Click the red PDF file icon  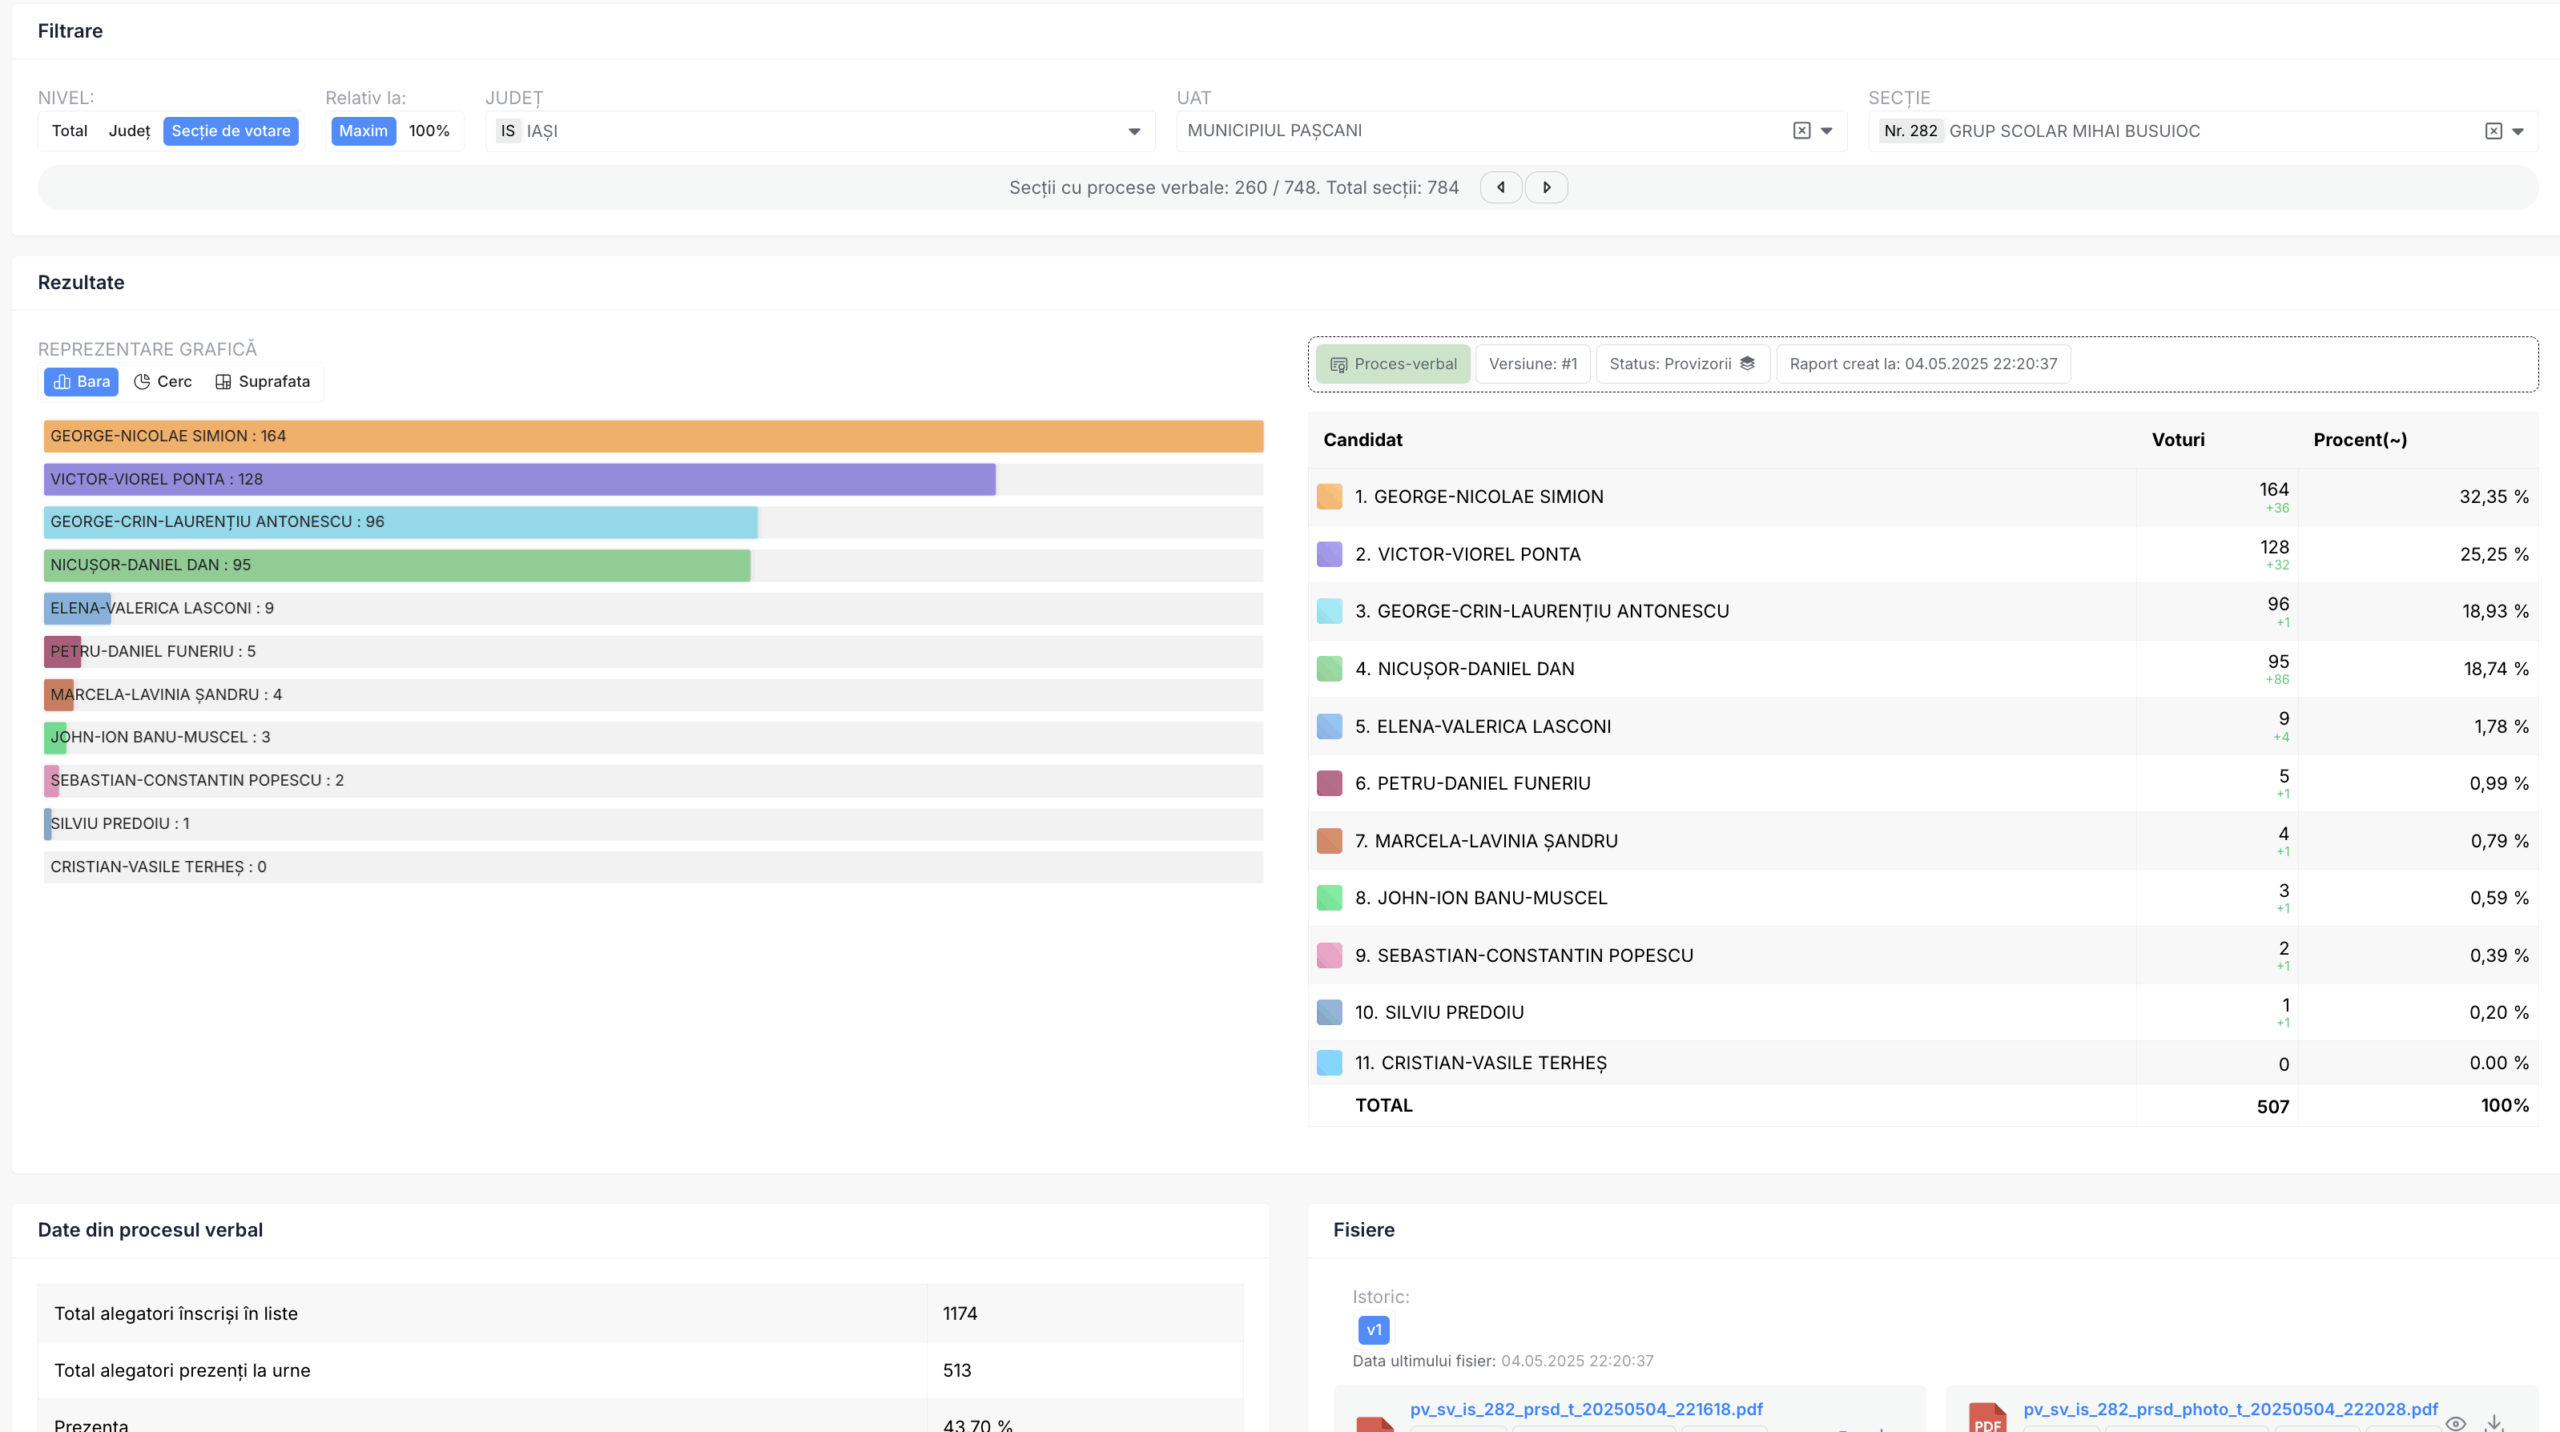tap(1987, 1418)
